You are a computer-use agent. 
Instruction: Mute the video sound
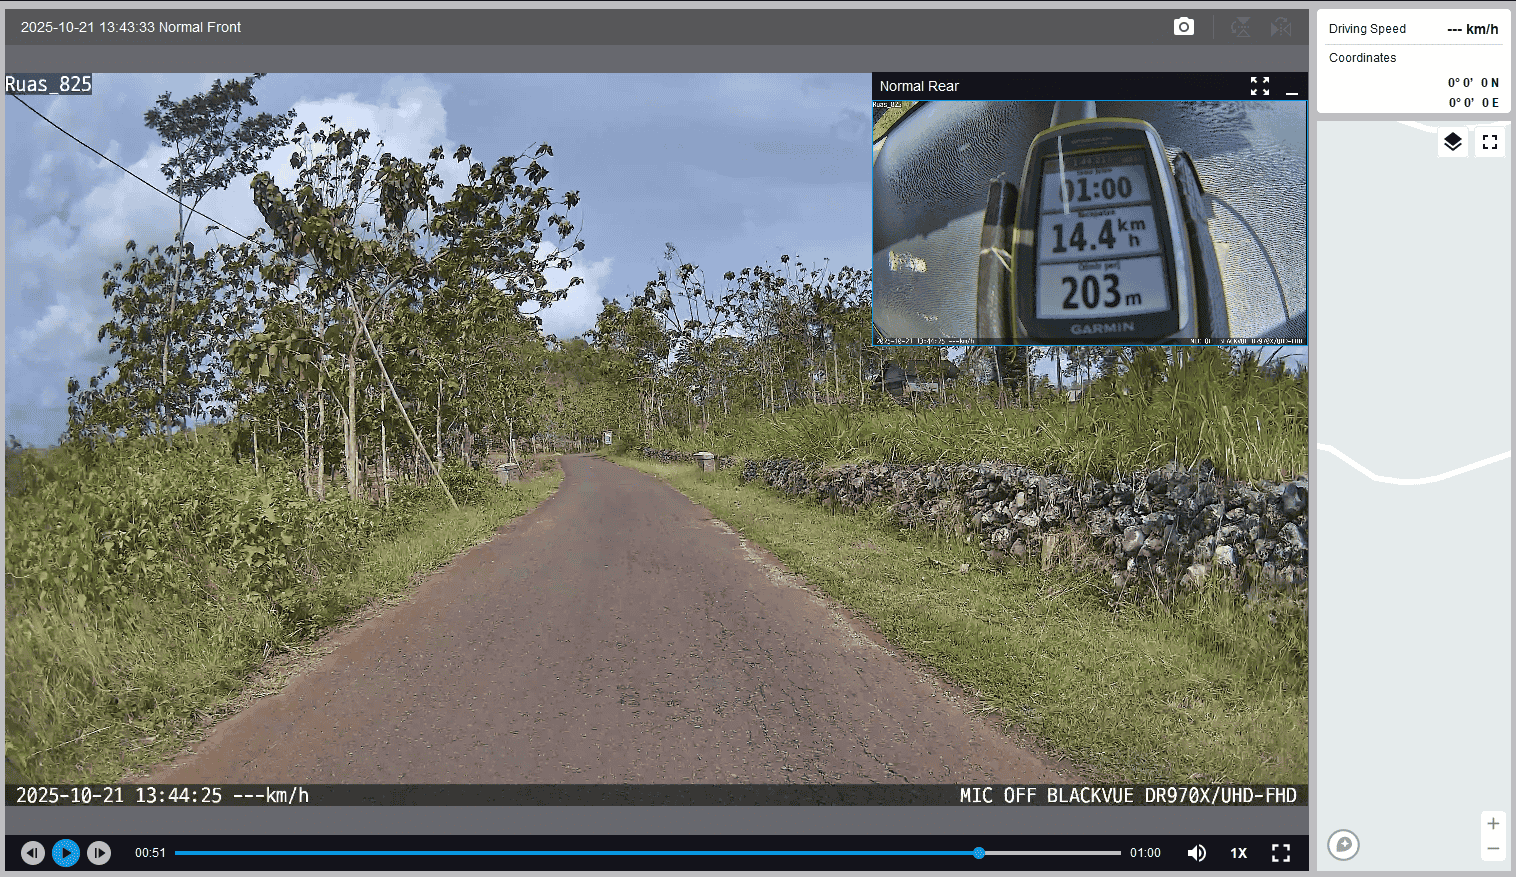[1196, 853]
